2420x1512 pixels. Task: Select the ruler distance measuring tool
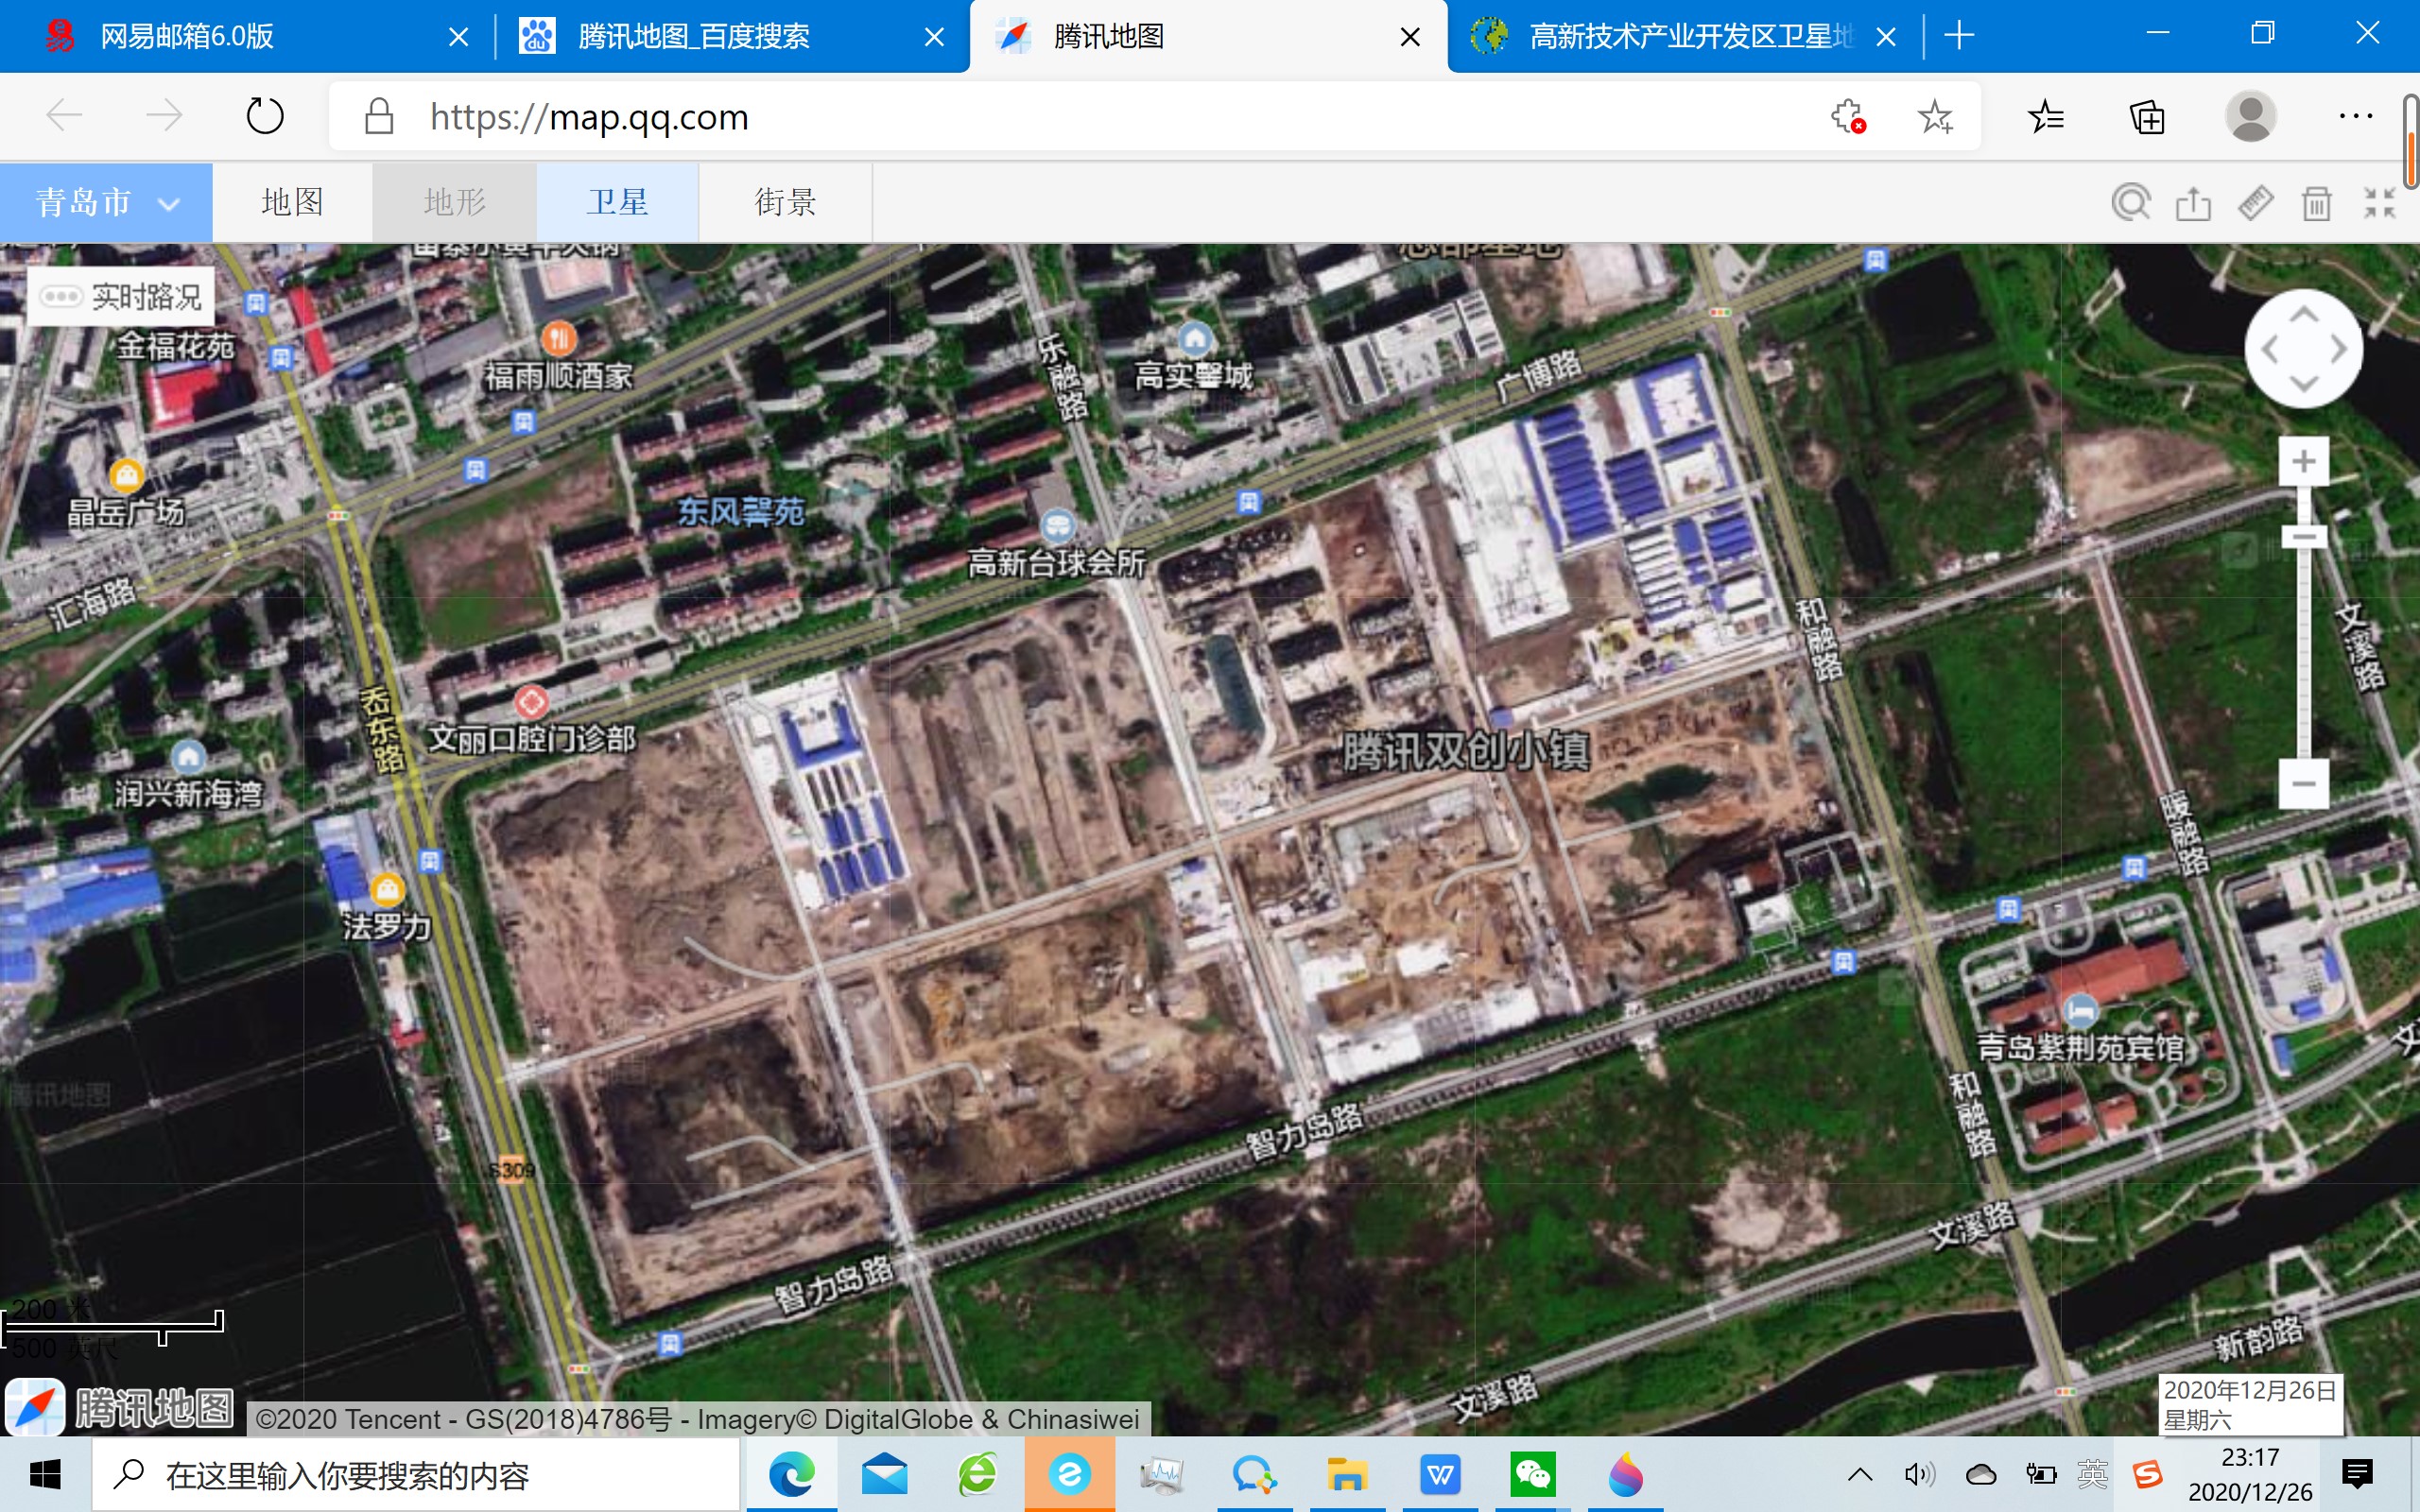[2255, 203]
